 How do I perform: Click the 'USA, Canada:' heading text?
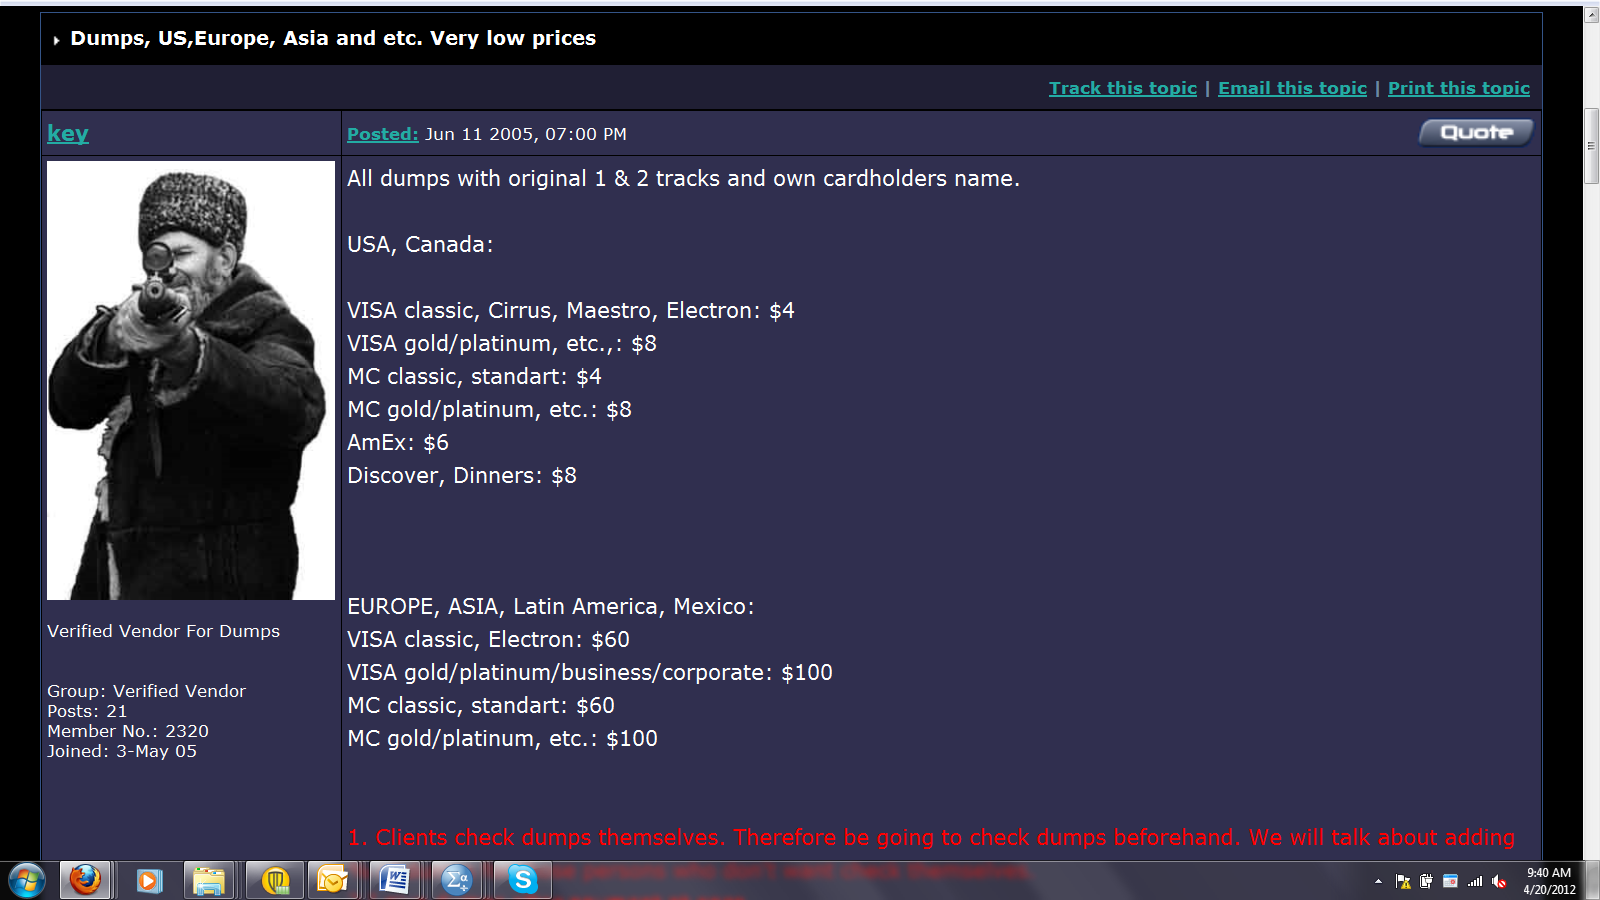(x=420, y=244)
